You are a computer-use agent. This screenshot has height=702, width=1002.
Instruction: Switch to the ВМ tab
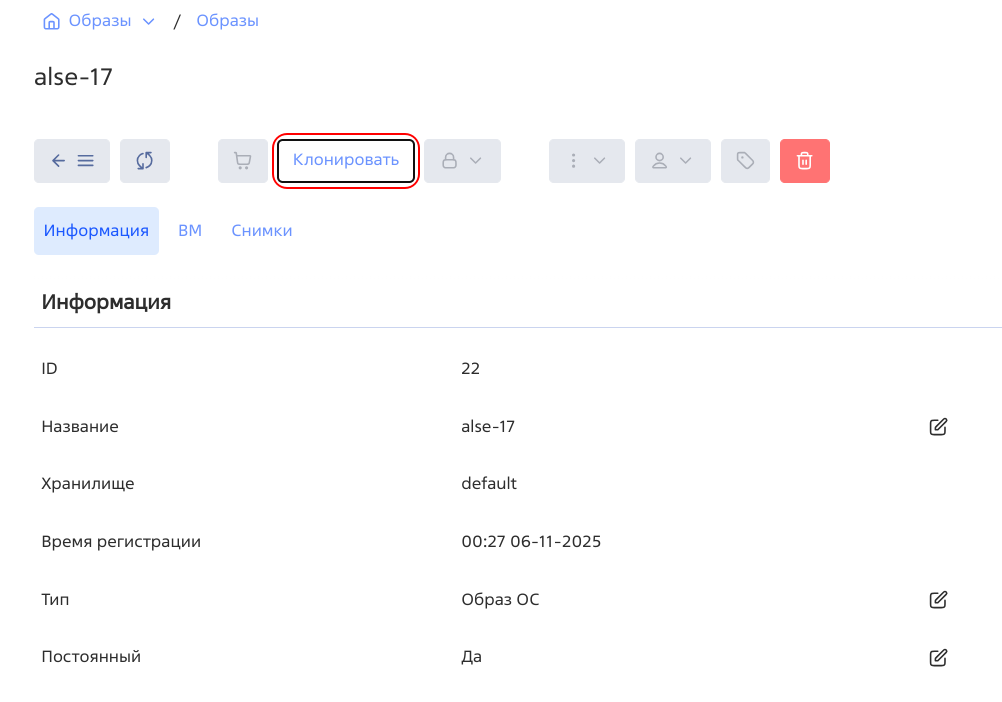(x=190, y=231)
